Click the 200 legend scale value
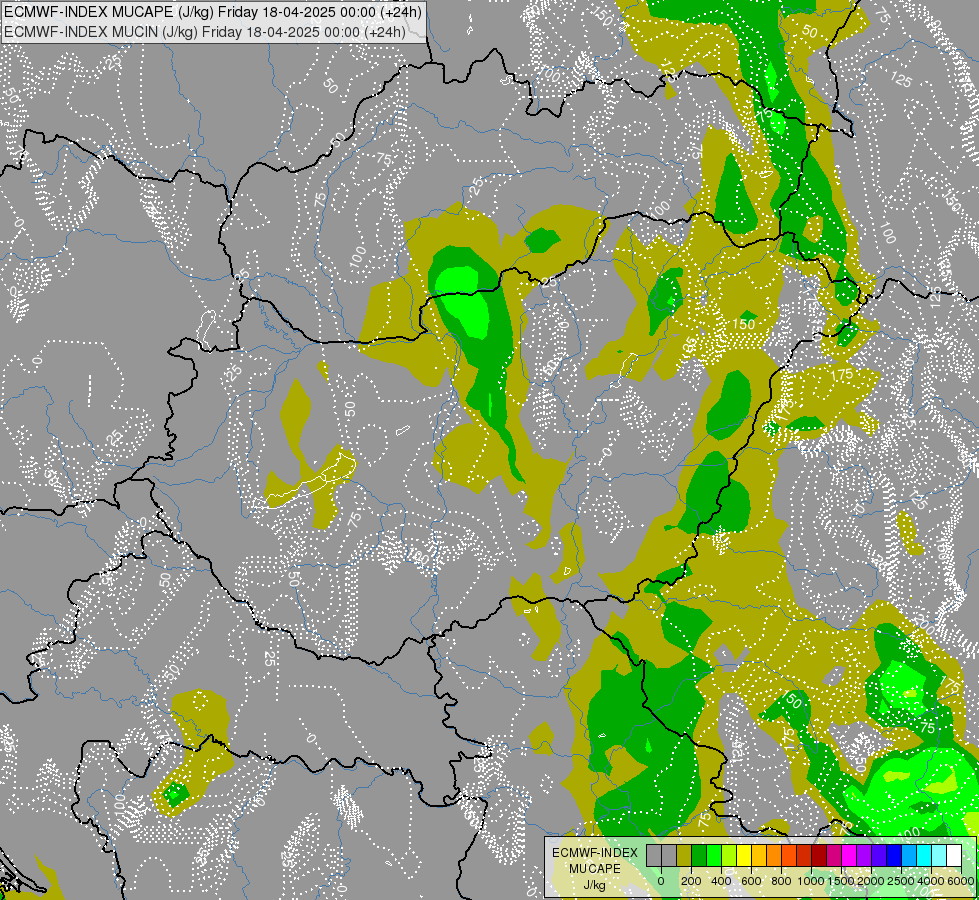The width and height of the screenshot is (979, 900). pos(691,881)
